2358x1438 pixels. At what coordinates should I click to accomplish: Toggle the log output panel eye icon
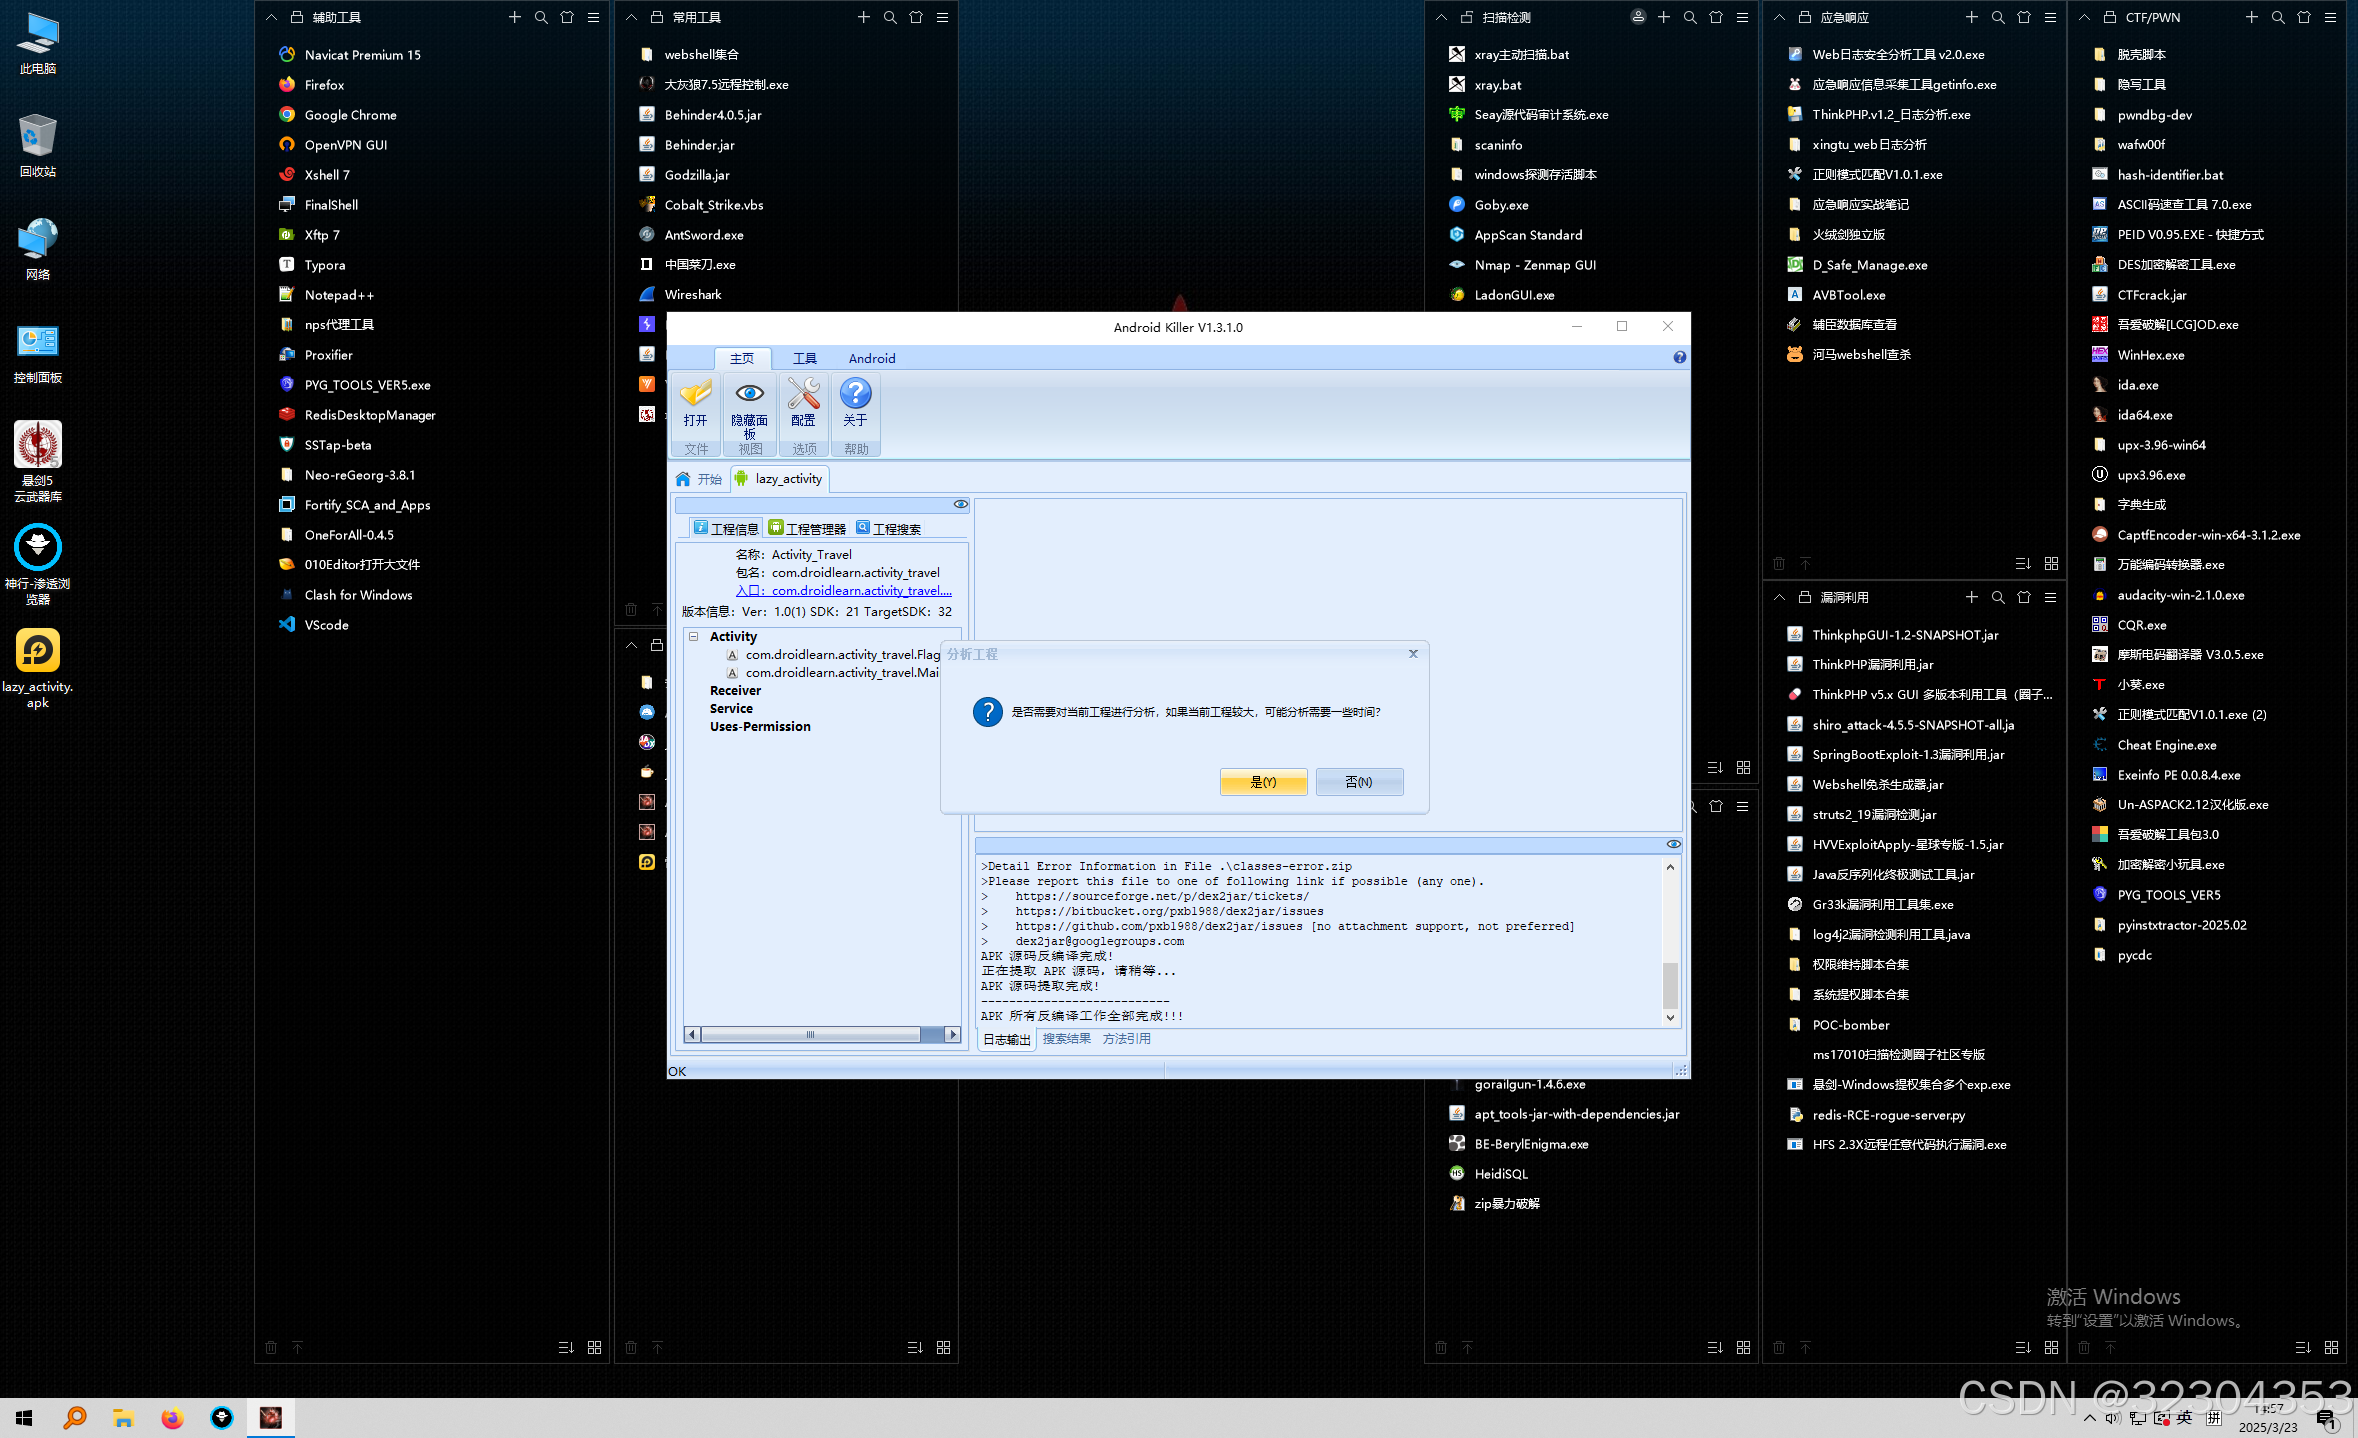coord(1672,844)
